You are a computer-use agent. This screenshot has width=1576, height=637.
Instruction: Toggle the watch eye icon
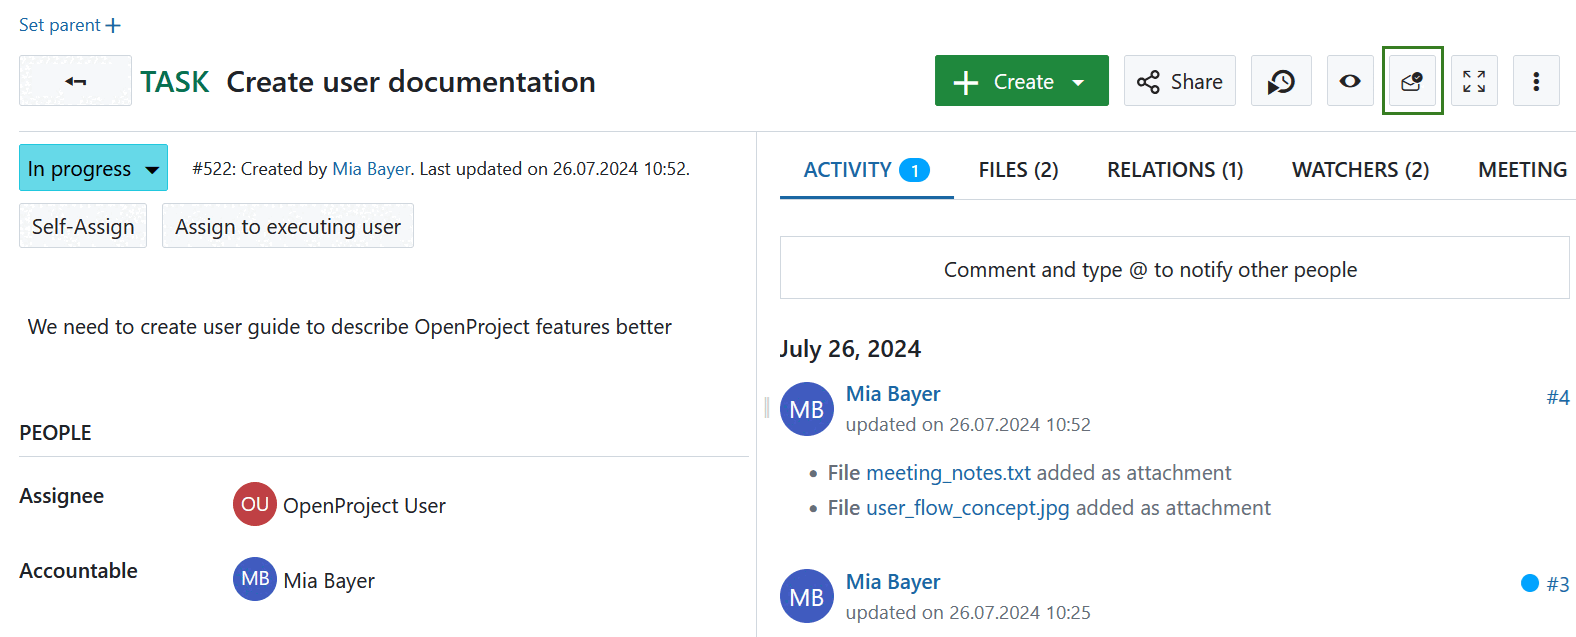click(1350, 81)
